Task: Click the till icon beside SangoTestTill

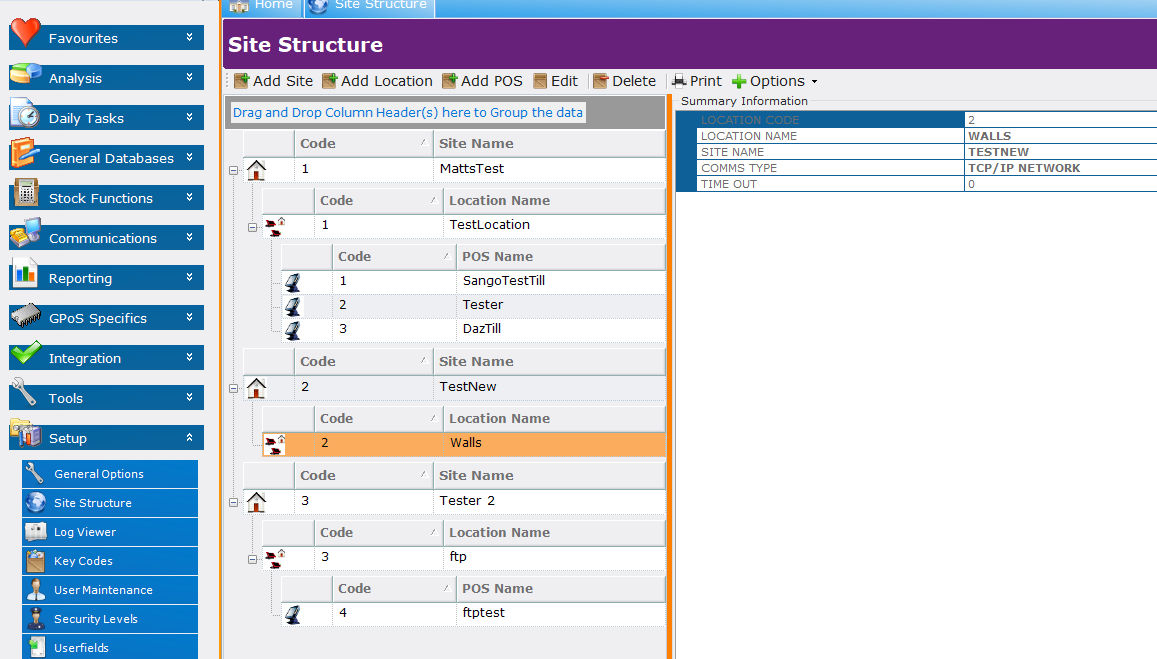Action: [x=293, y=282]
